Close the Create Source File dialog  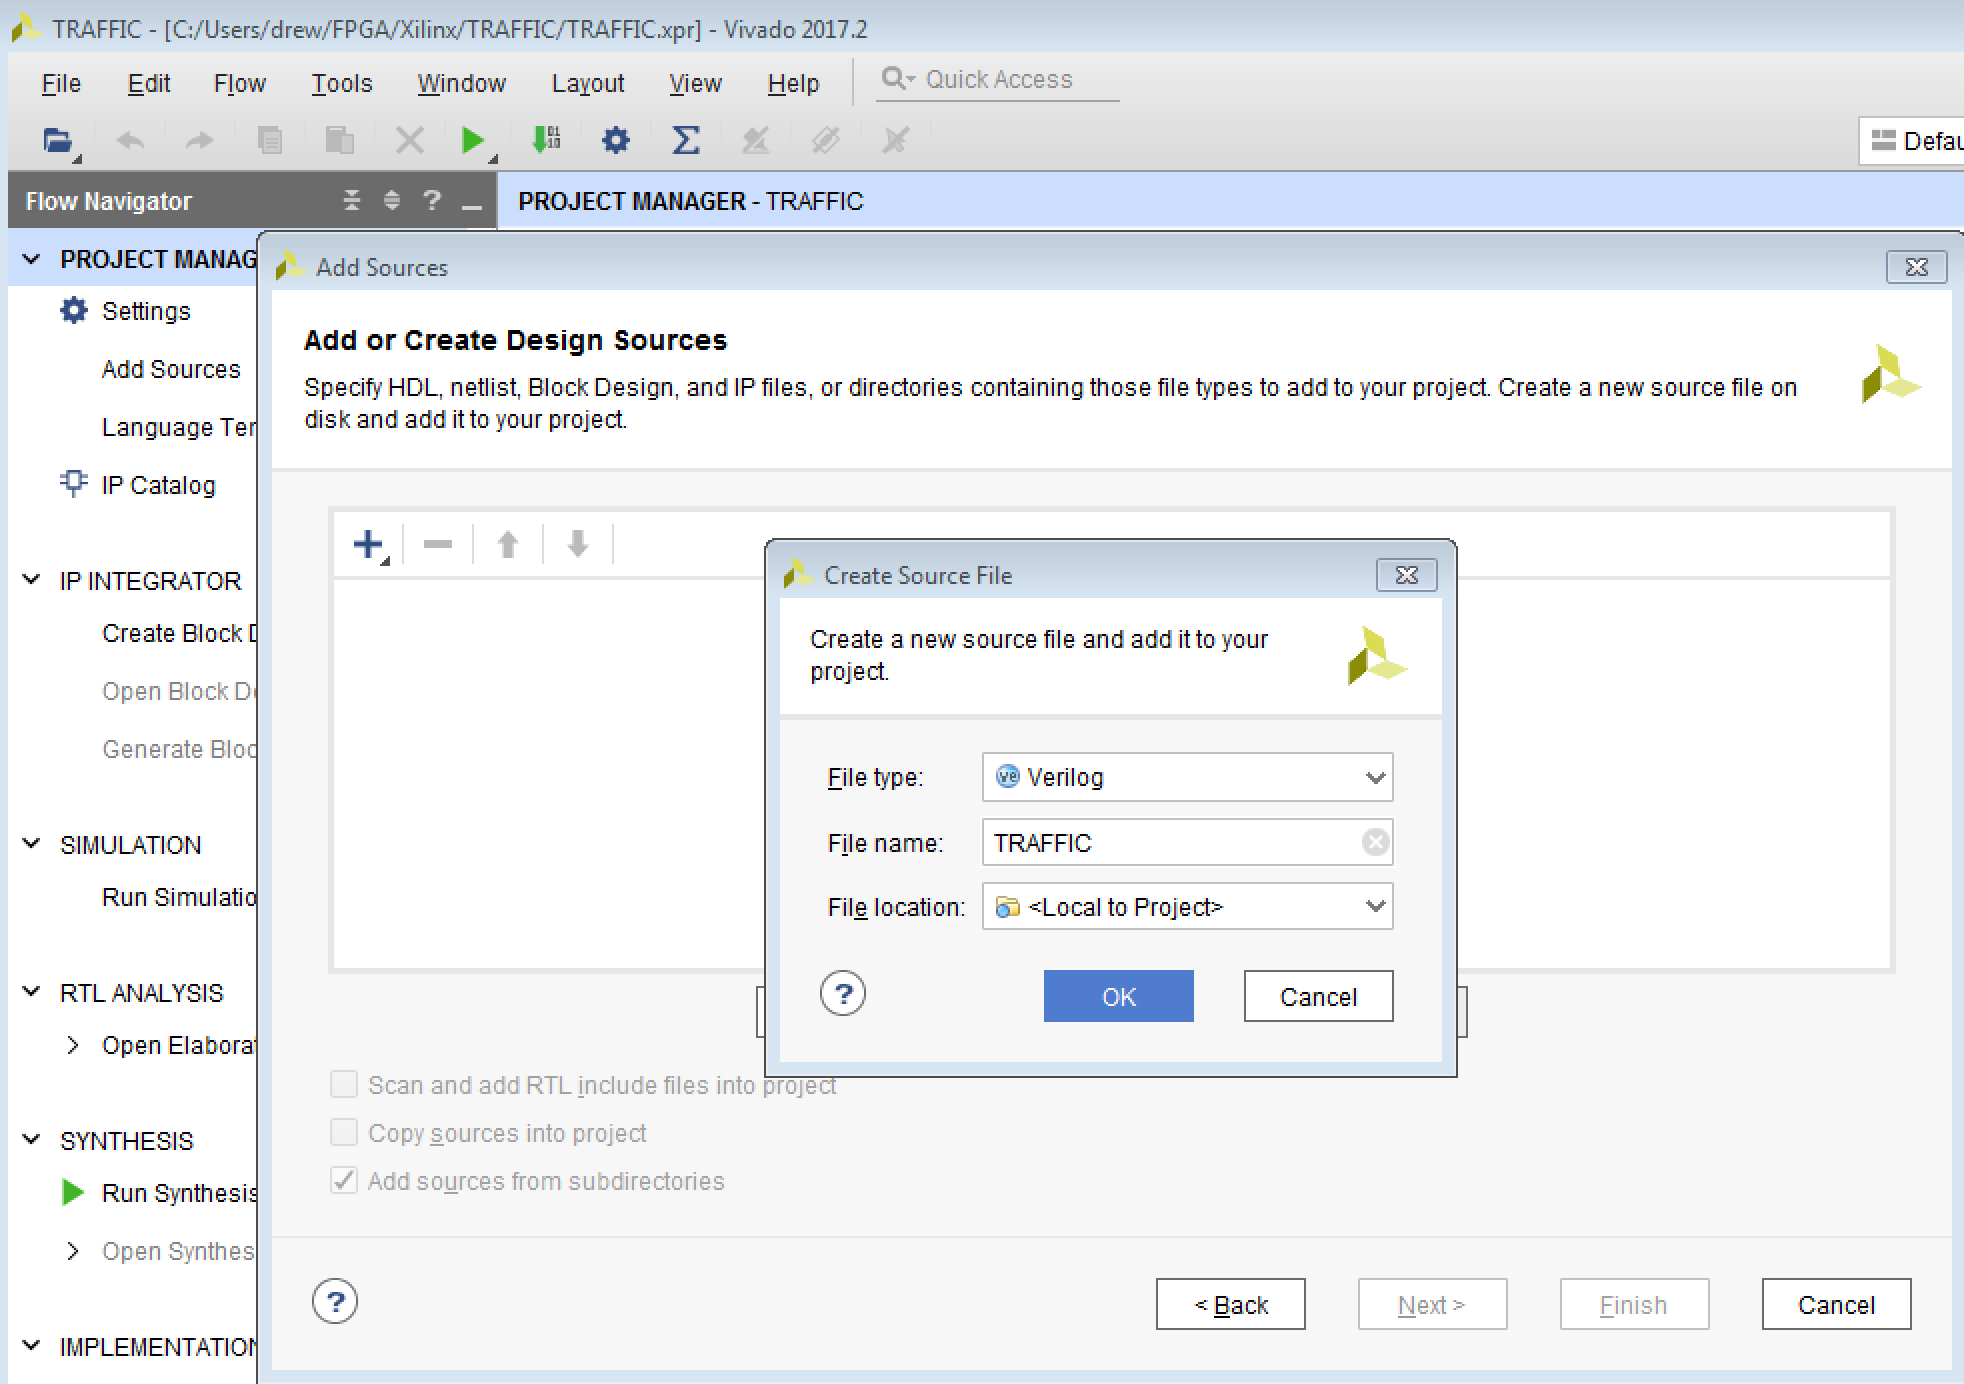click(1406, 575)
